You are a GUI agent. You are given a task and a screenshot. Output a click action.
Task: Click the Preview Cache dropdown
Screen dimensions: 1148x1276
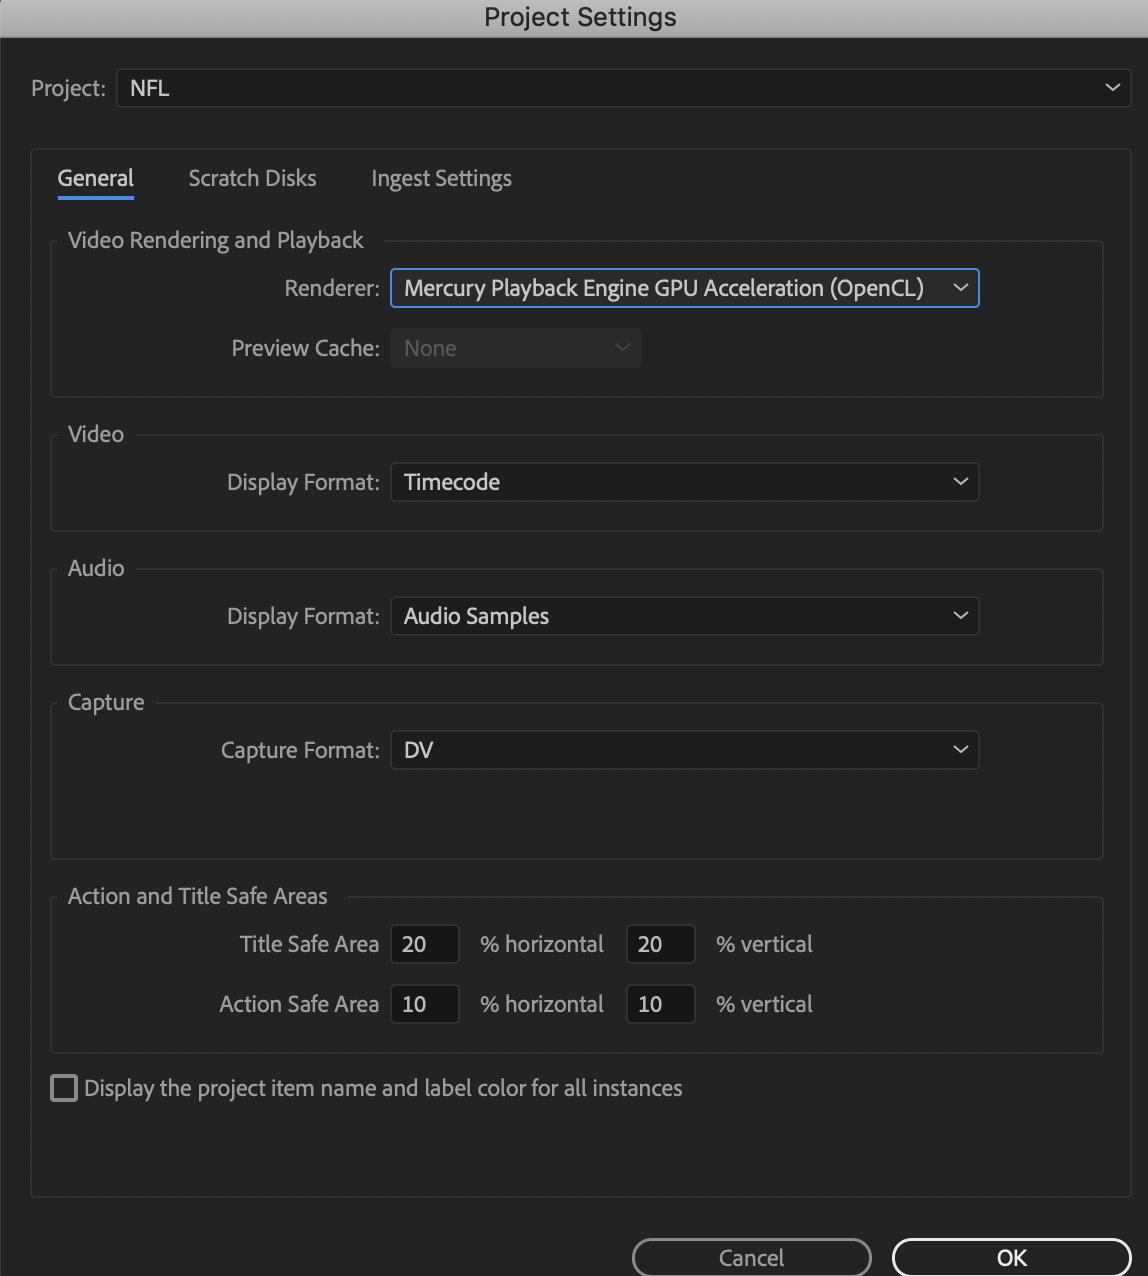[x=515, y=348]
